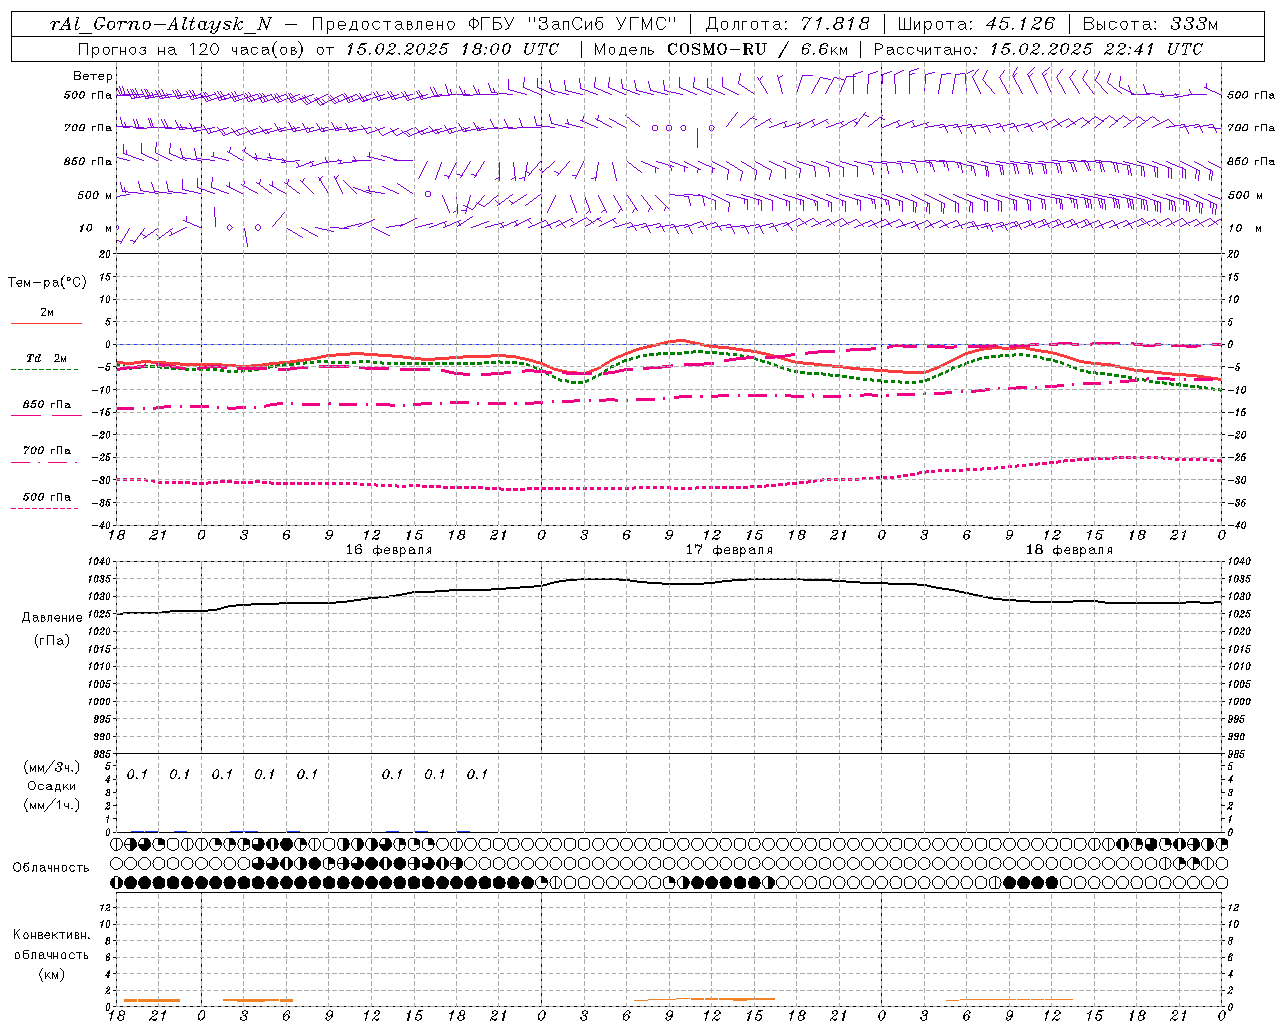Image resolution: width=1280 pixels, height=1024 pixels.
Task: Click the orange convective cloud bar on 17 февраля
Action: pyautogui.click(x=705, y=998)
